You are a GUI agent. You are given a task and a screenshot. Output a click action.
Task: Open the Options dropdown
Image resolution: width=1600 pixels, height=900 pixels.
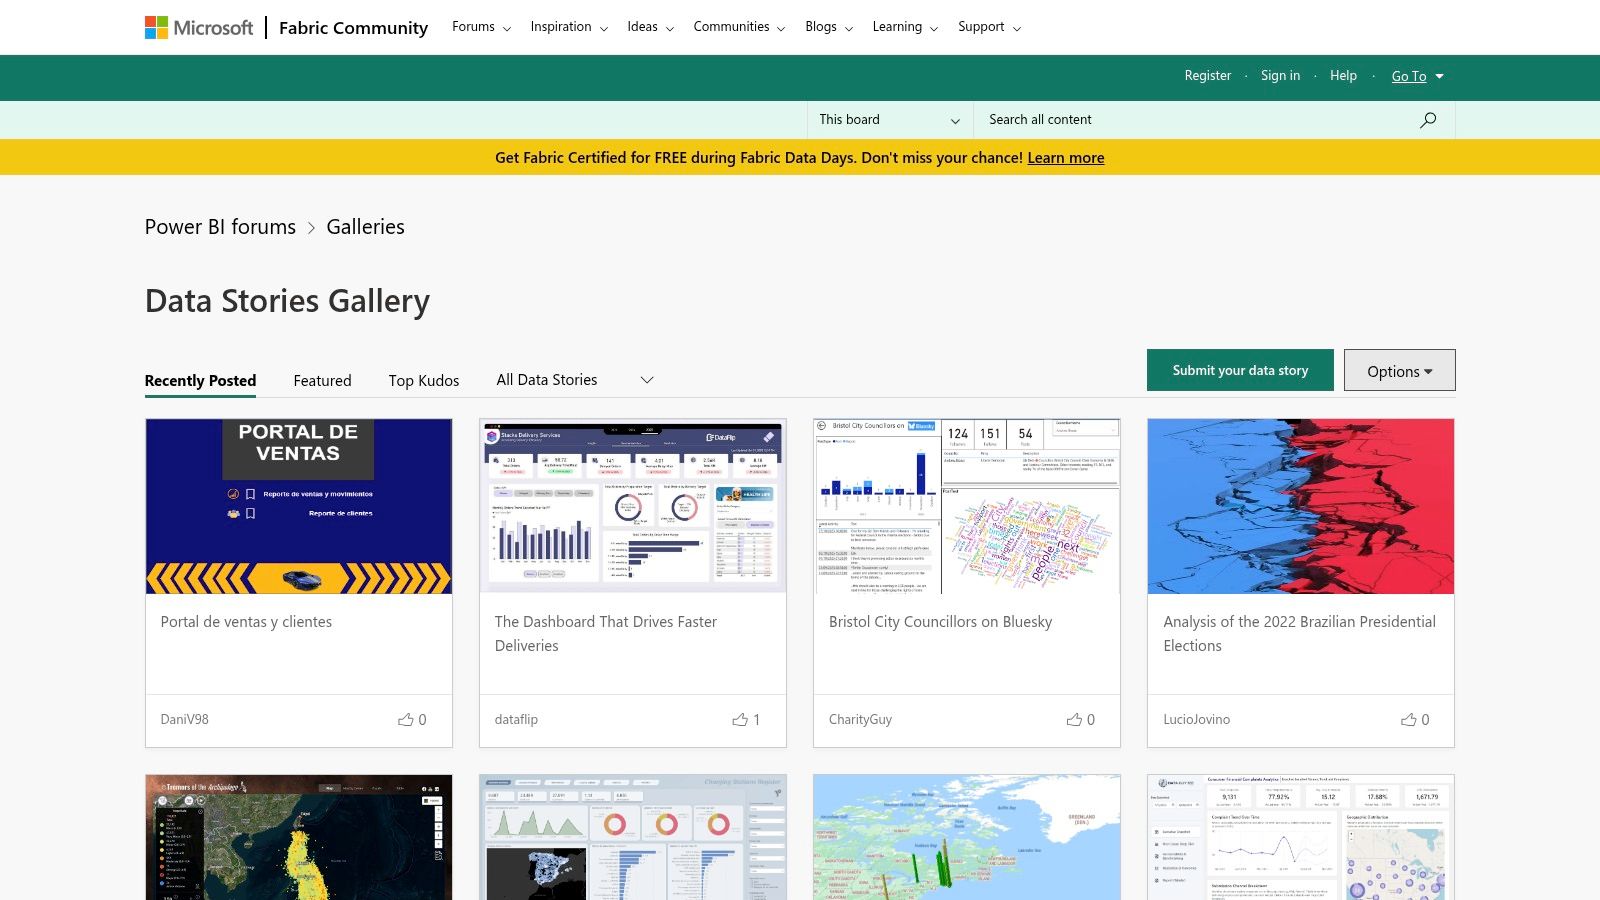(1399, 370)
